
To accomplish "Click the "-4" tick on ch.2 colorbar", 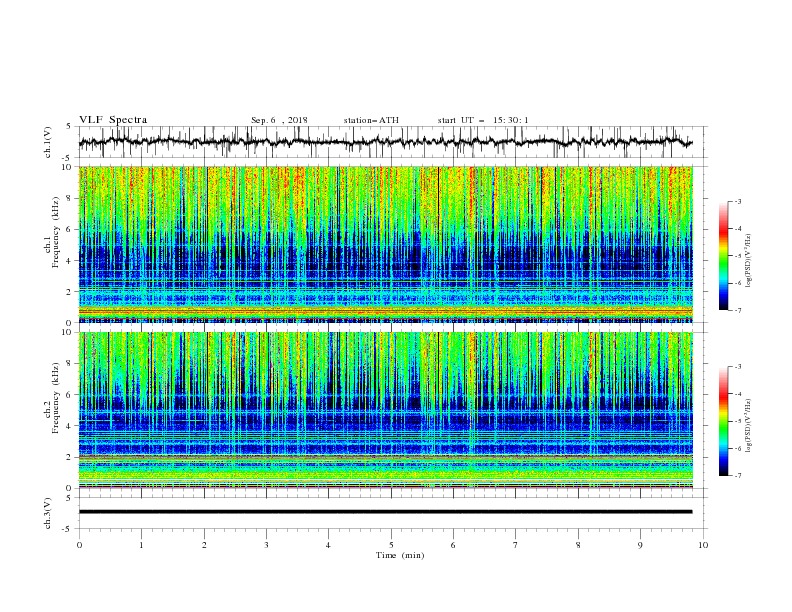I will point(737,394).
